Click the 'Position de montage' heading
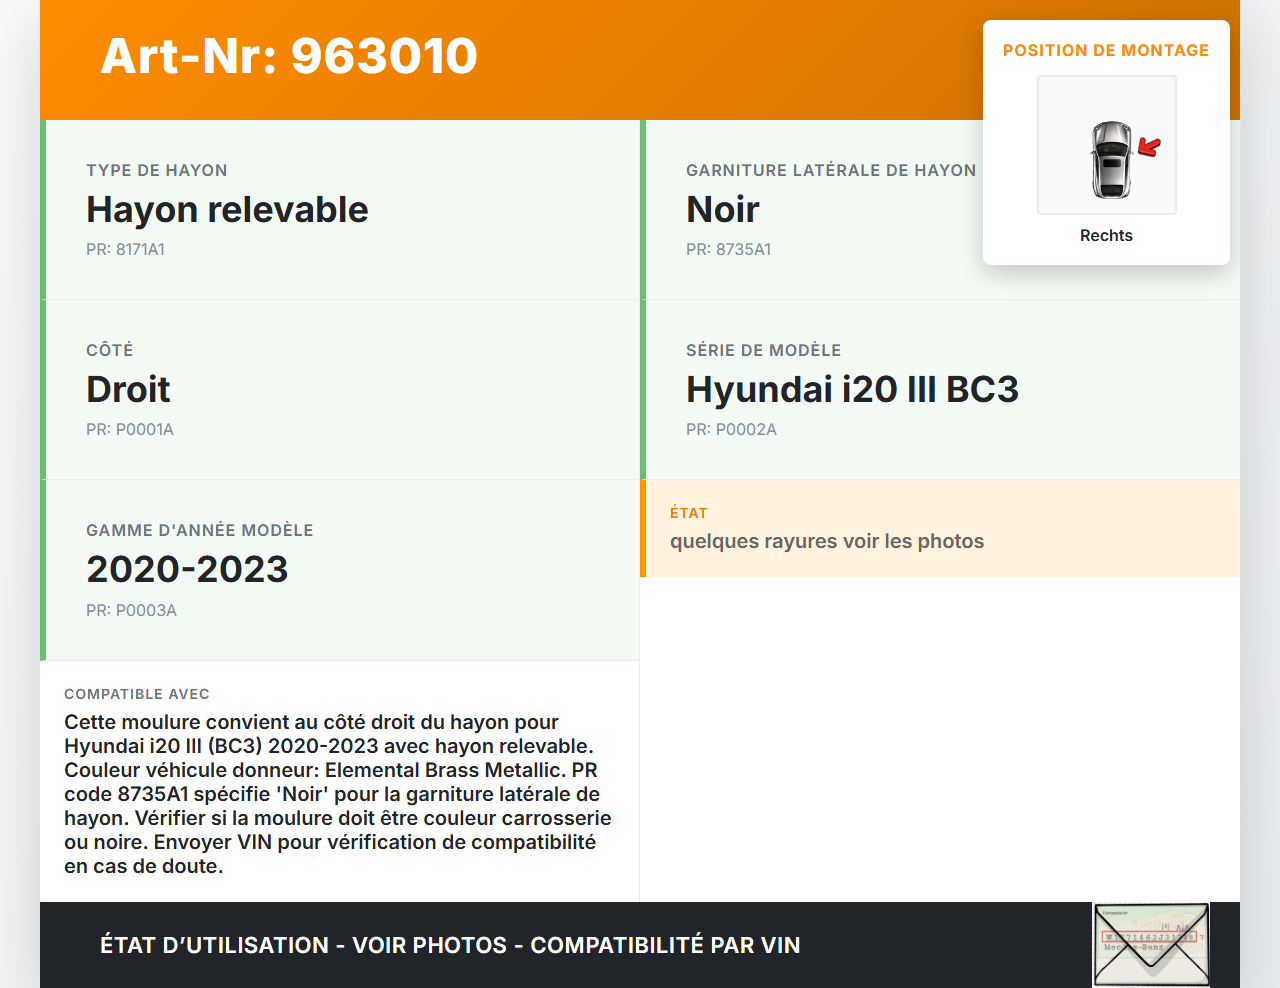 pyautogui.click(x=1106, y=51)
